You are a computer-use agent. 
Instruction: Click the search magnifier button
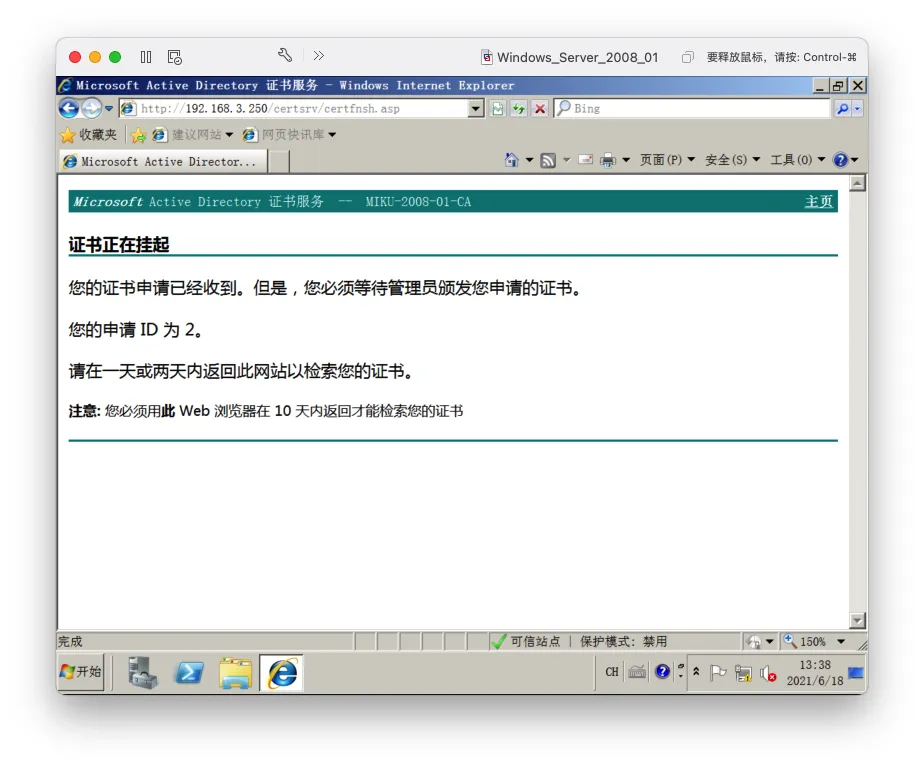coord(843,108)
